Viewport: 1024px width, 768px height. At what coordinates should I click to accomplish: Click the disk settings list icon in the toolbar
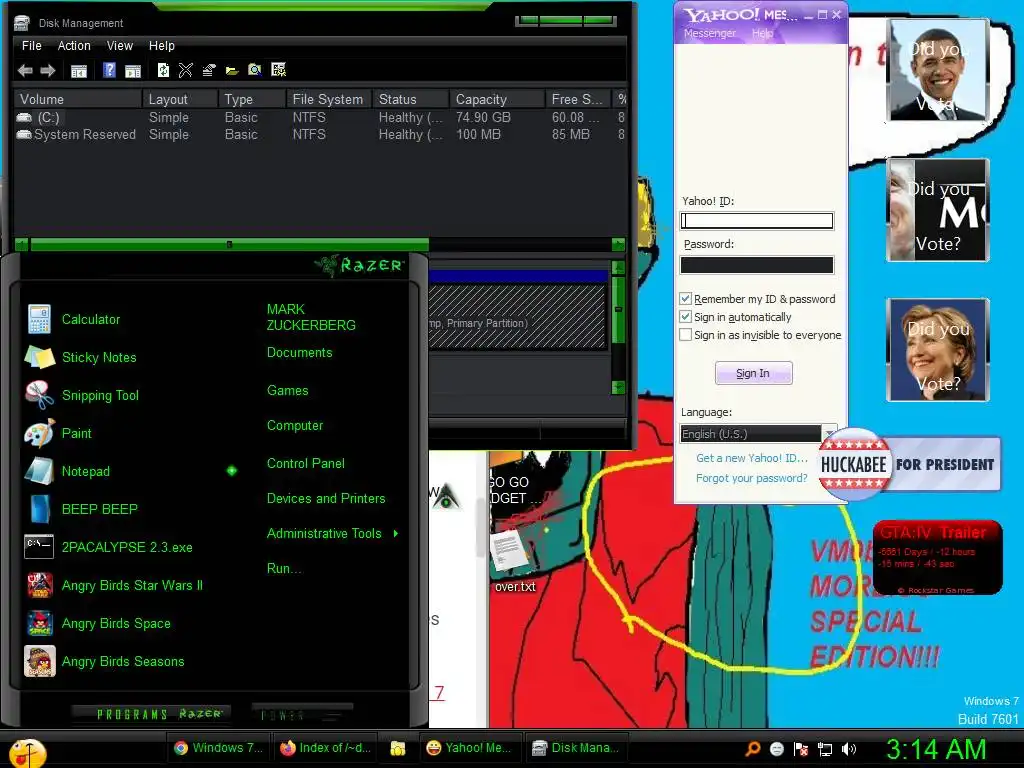pos(279,70)
